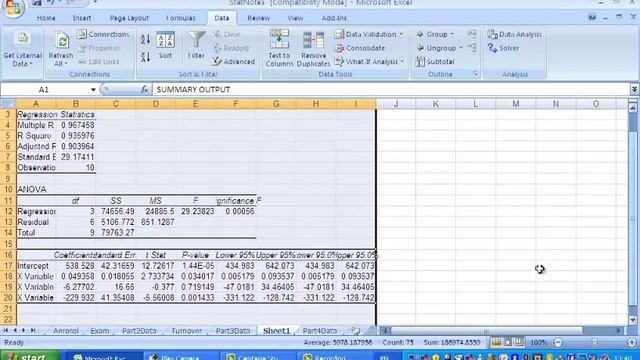
Task: Select the ANOVA label cell
Action: coord(36,189)
